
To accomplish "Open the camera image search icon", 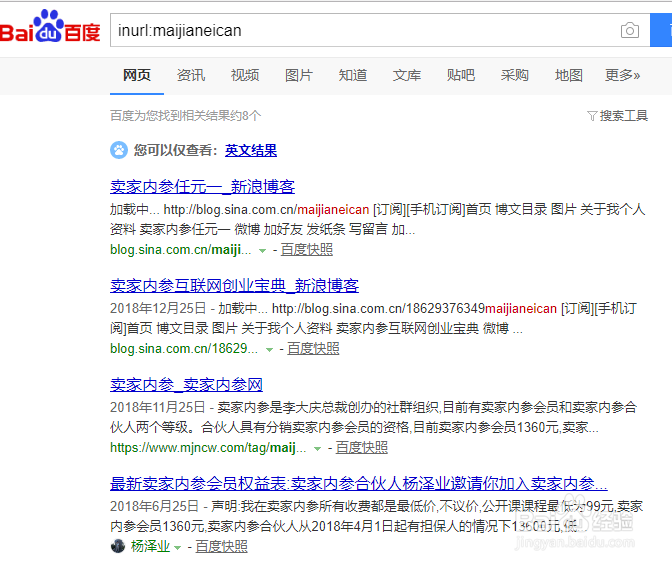I will click(630, 30).
